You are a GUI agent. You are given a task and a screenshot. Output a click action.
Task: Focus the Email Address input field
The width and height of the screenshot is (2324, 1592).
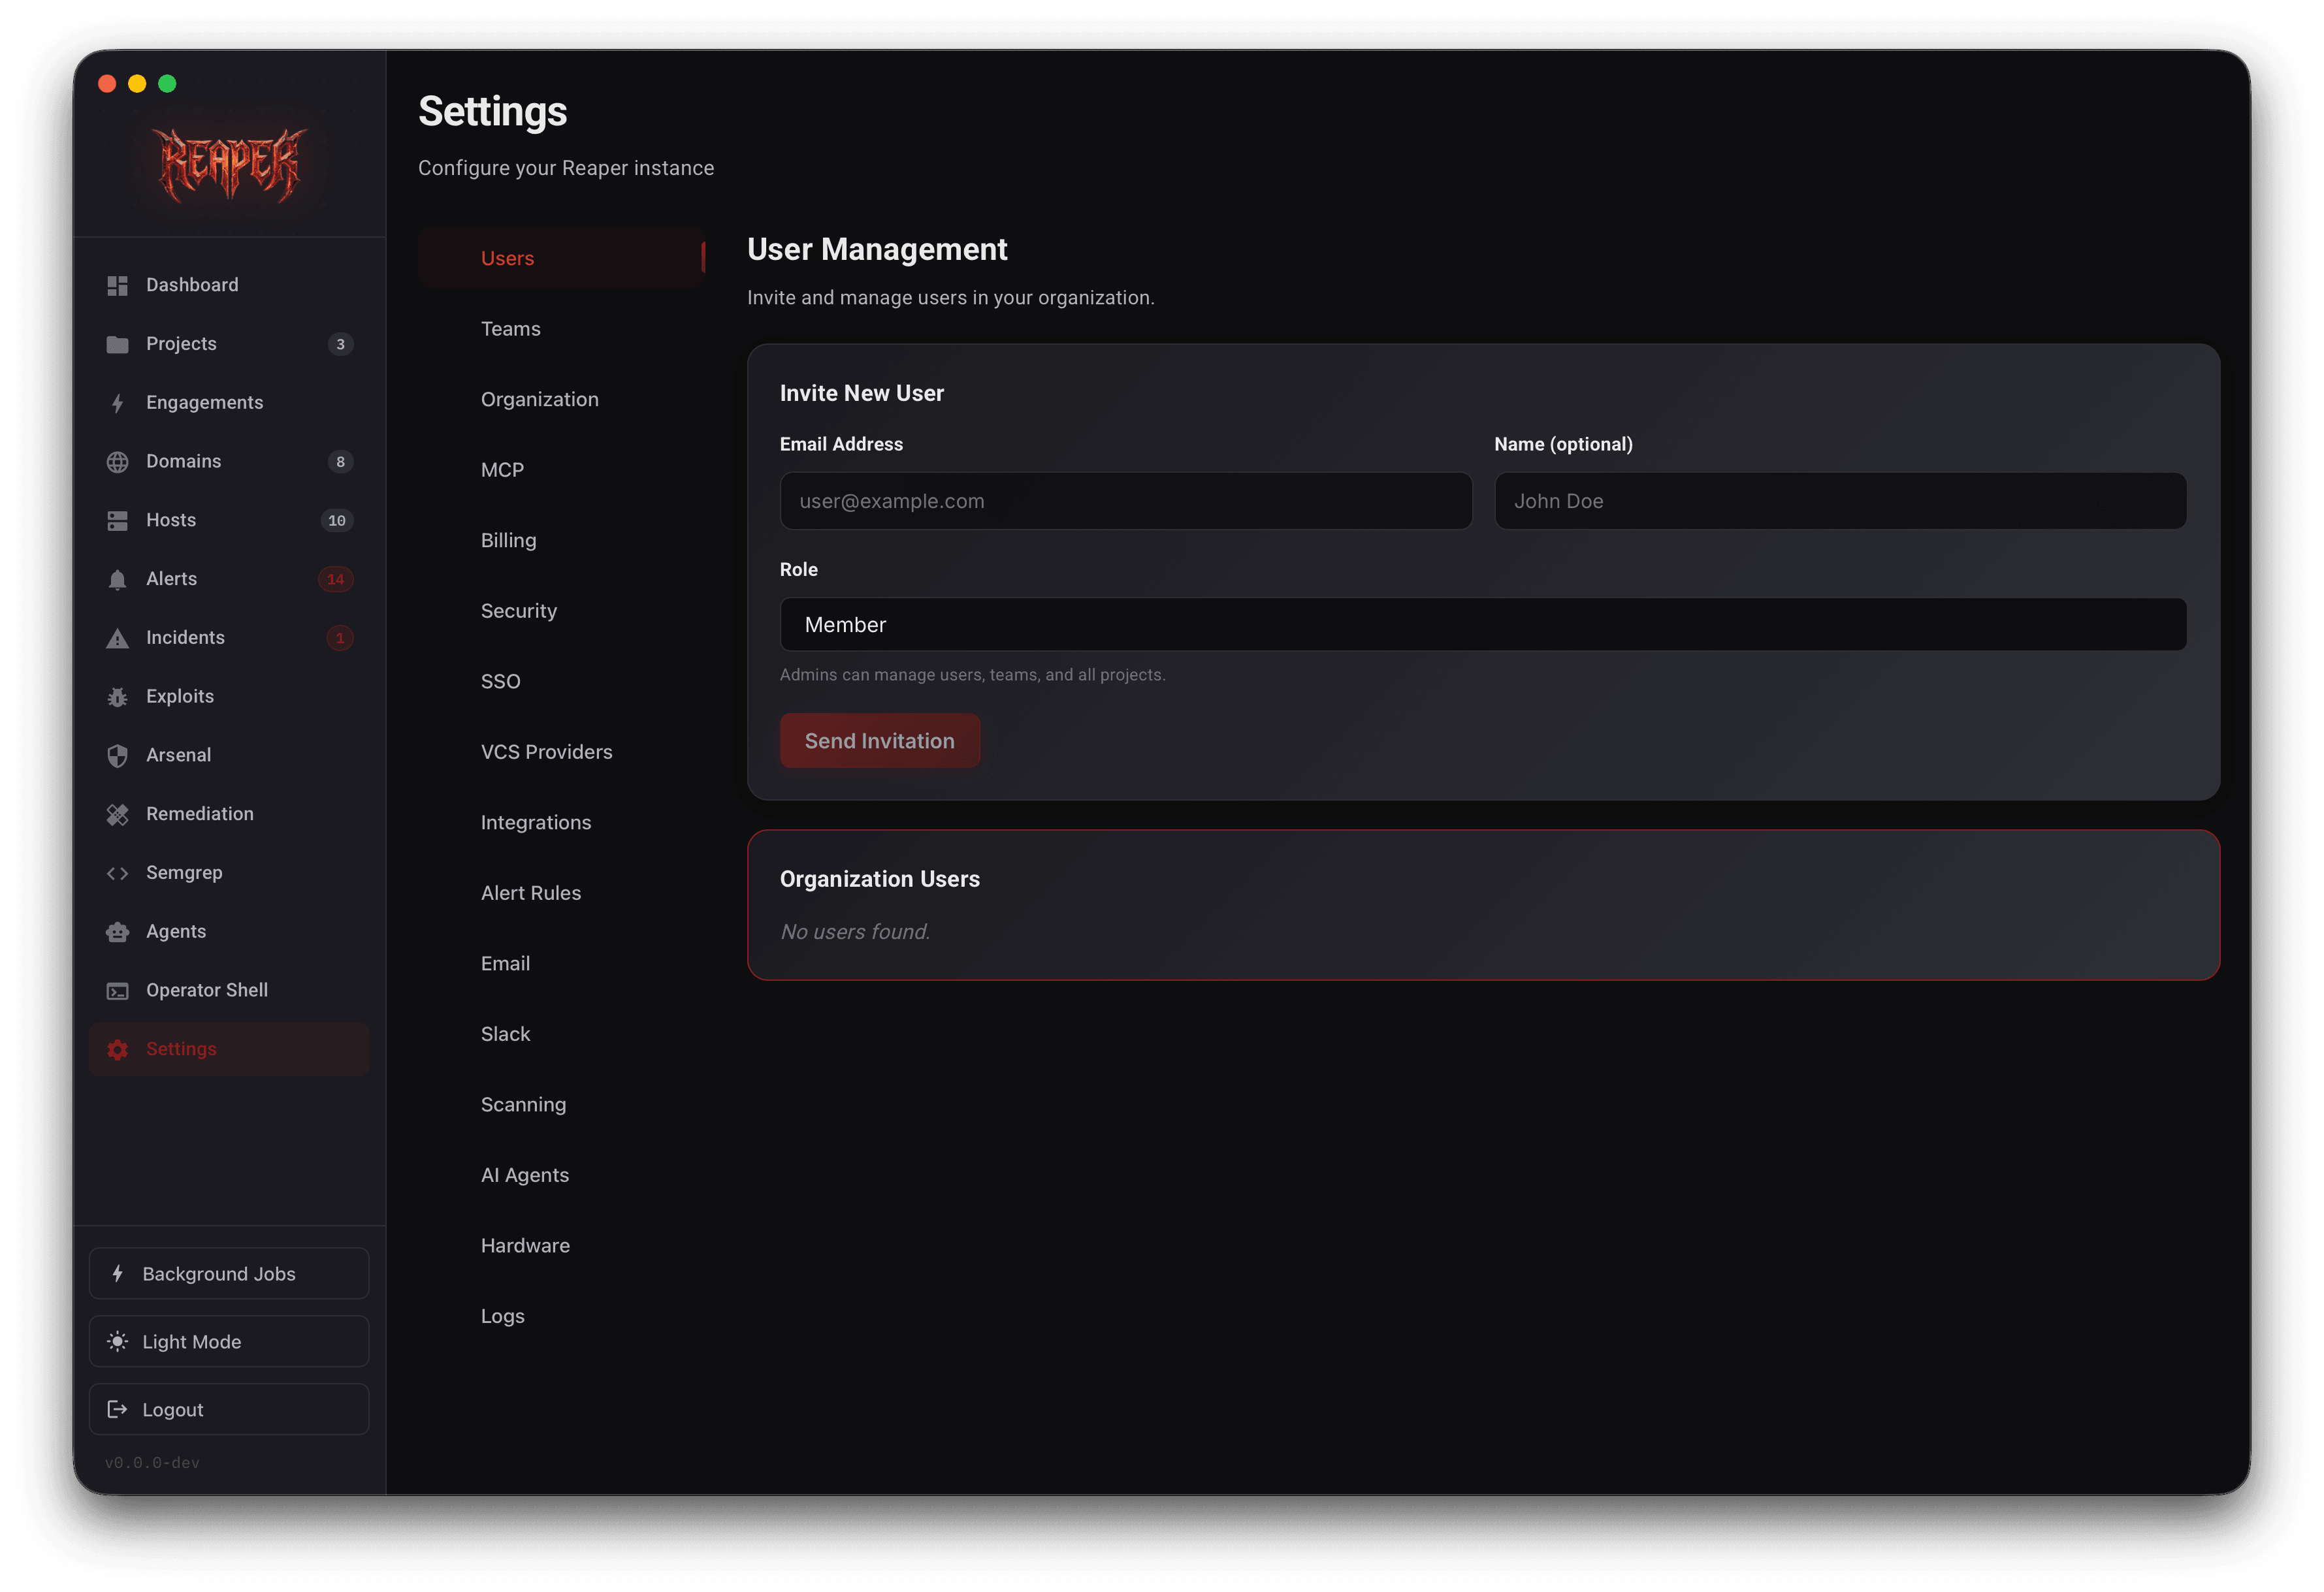point(1125,501)
